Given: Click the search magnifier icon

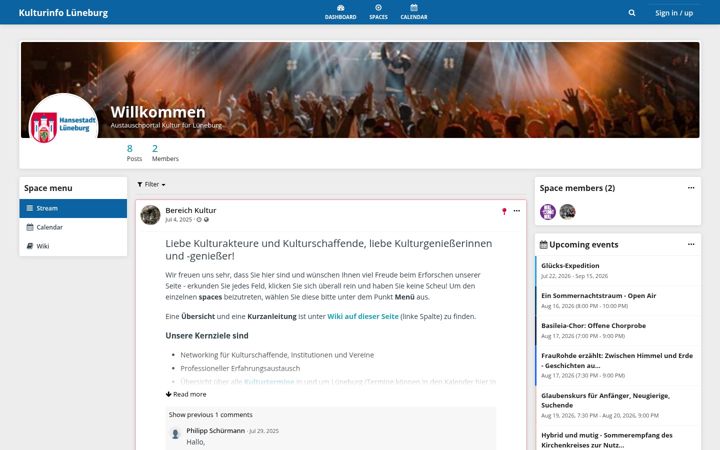Looking at the screenshot, I should click(632, 13).
